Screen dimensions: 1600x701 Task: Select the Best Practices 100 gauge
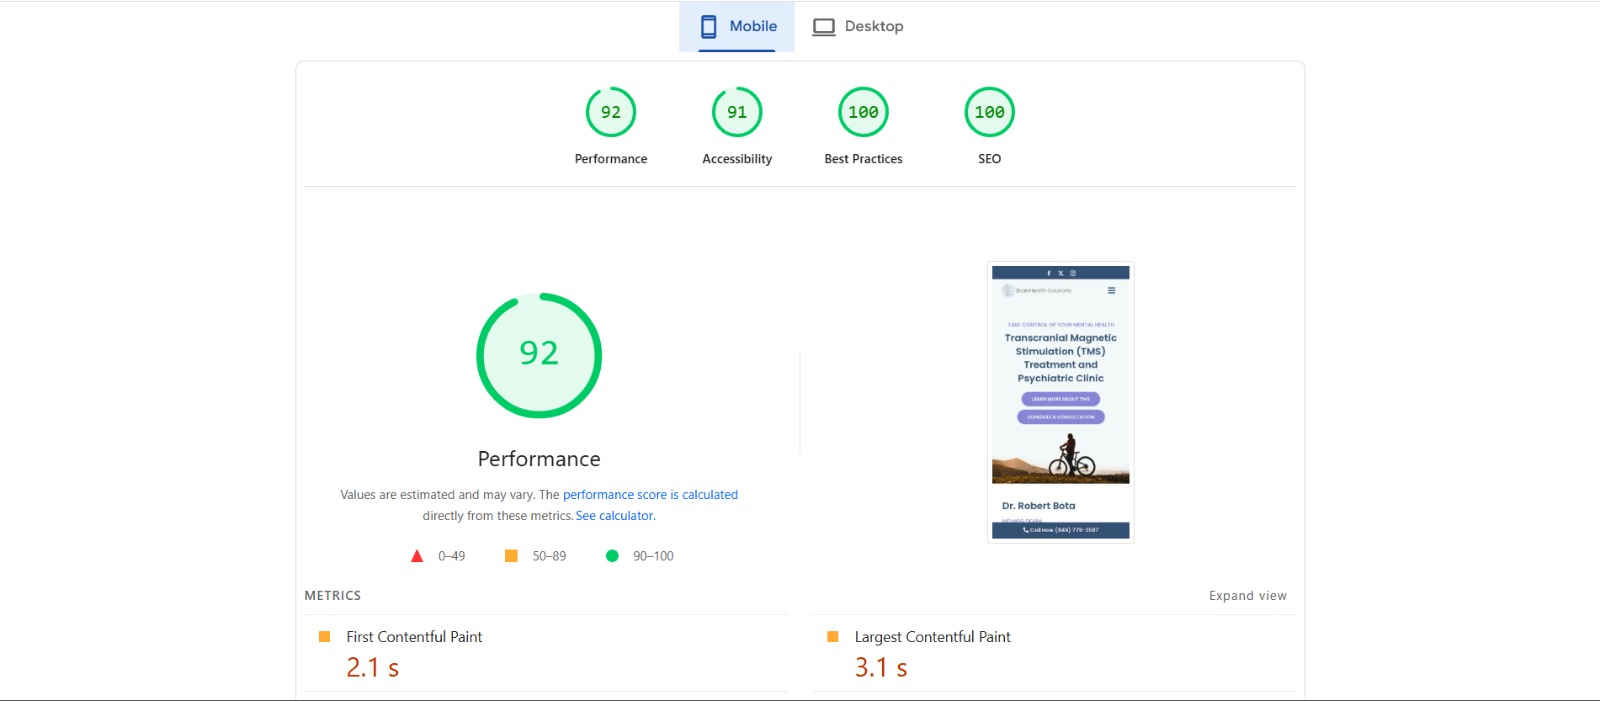tap(863, 113)
